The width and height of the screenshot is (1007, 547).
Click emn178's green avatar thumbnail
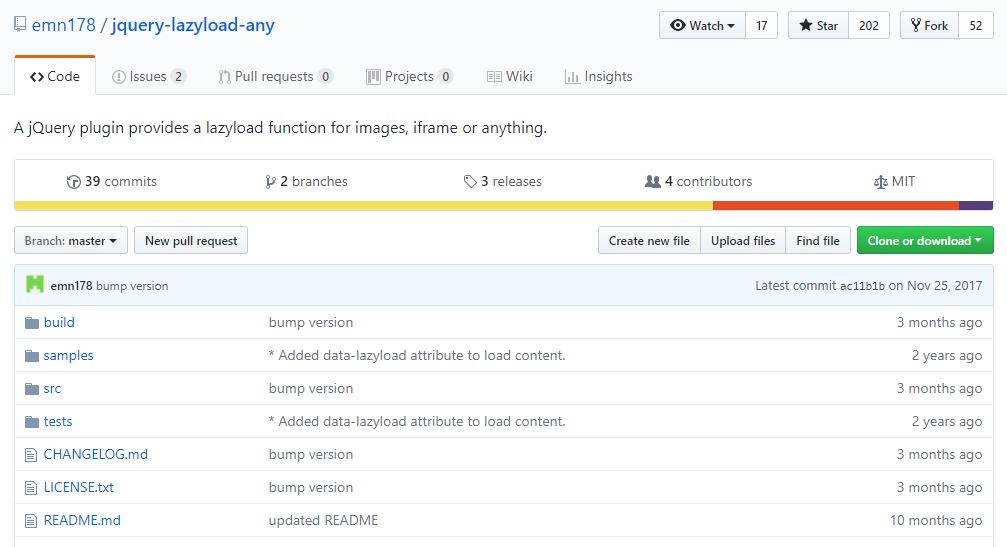[x=35, y=285]
